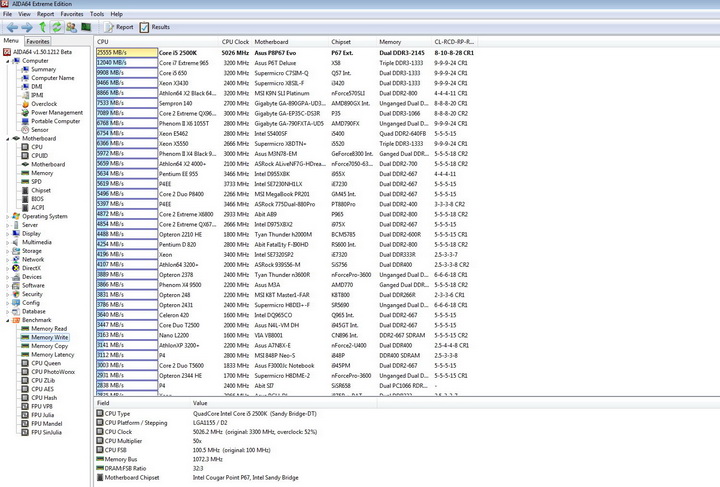The image size is (720, 487).
Task: Select the Core i7 Extreme 965 row
Action: pos(285,63)
